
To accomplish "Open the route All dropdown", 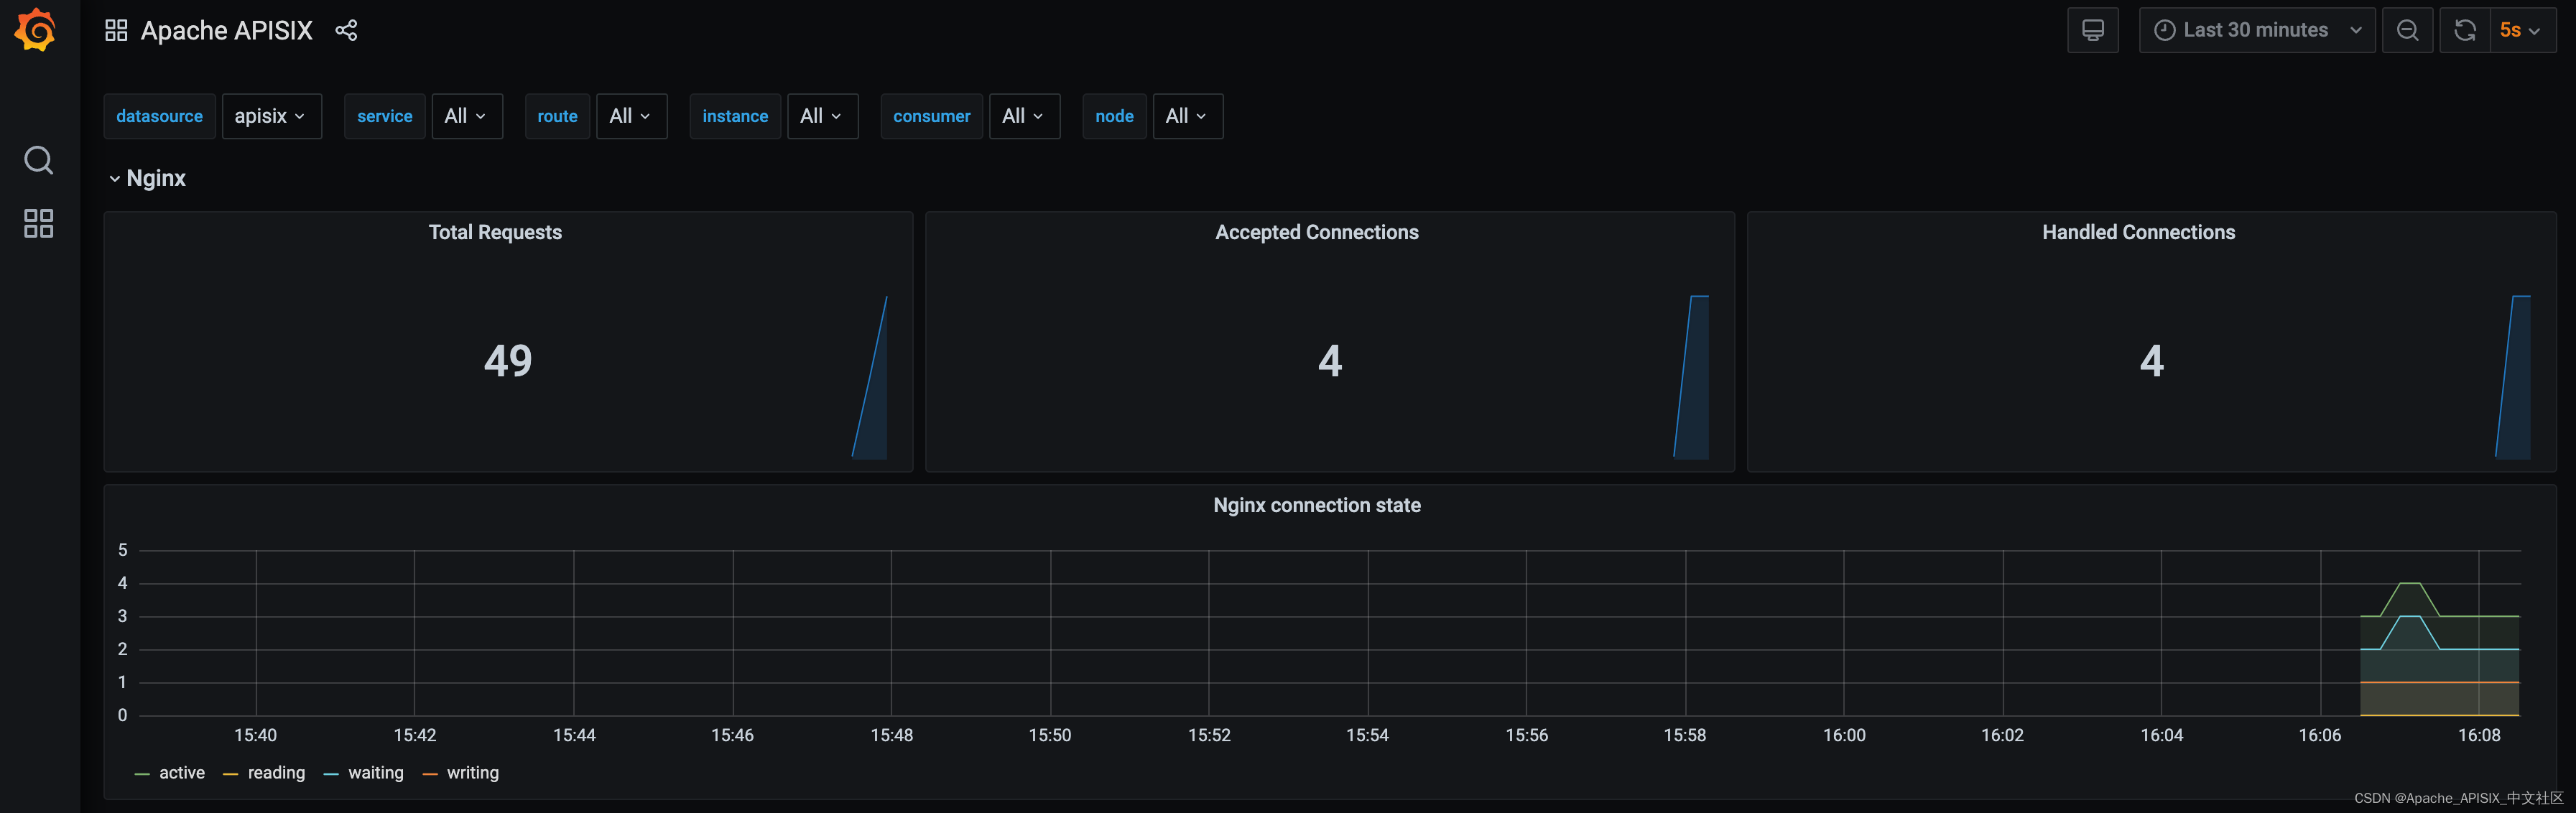I will (x=631, y=116).
